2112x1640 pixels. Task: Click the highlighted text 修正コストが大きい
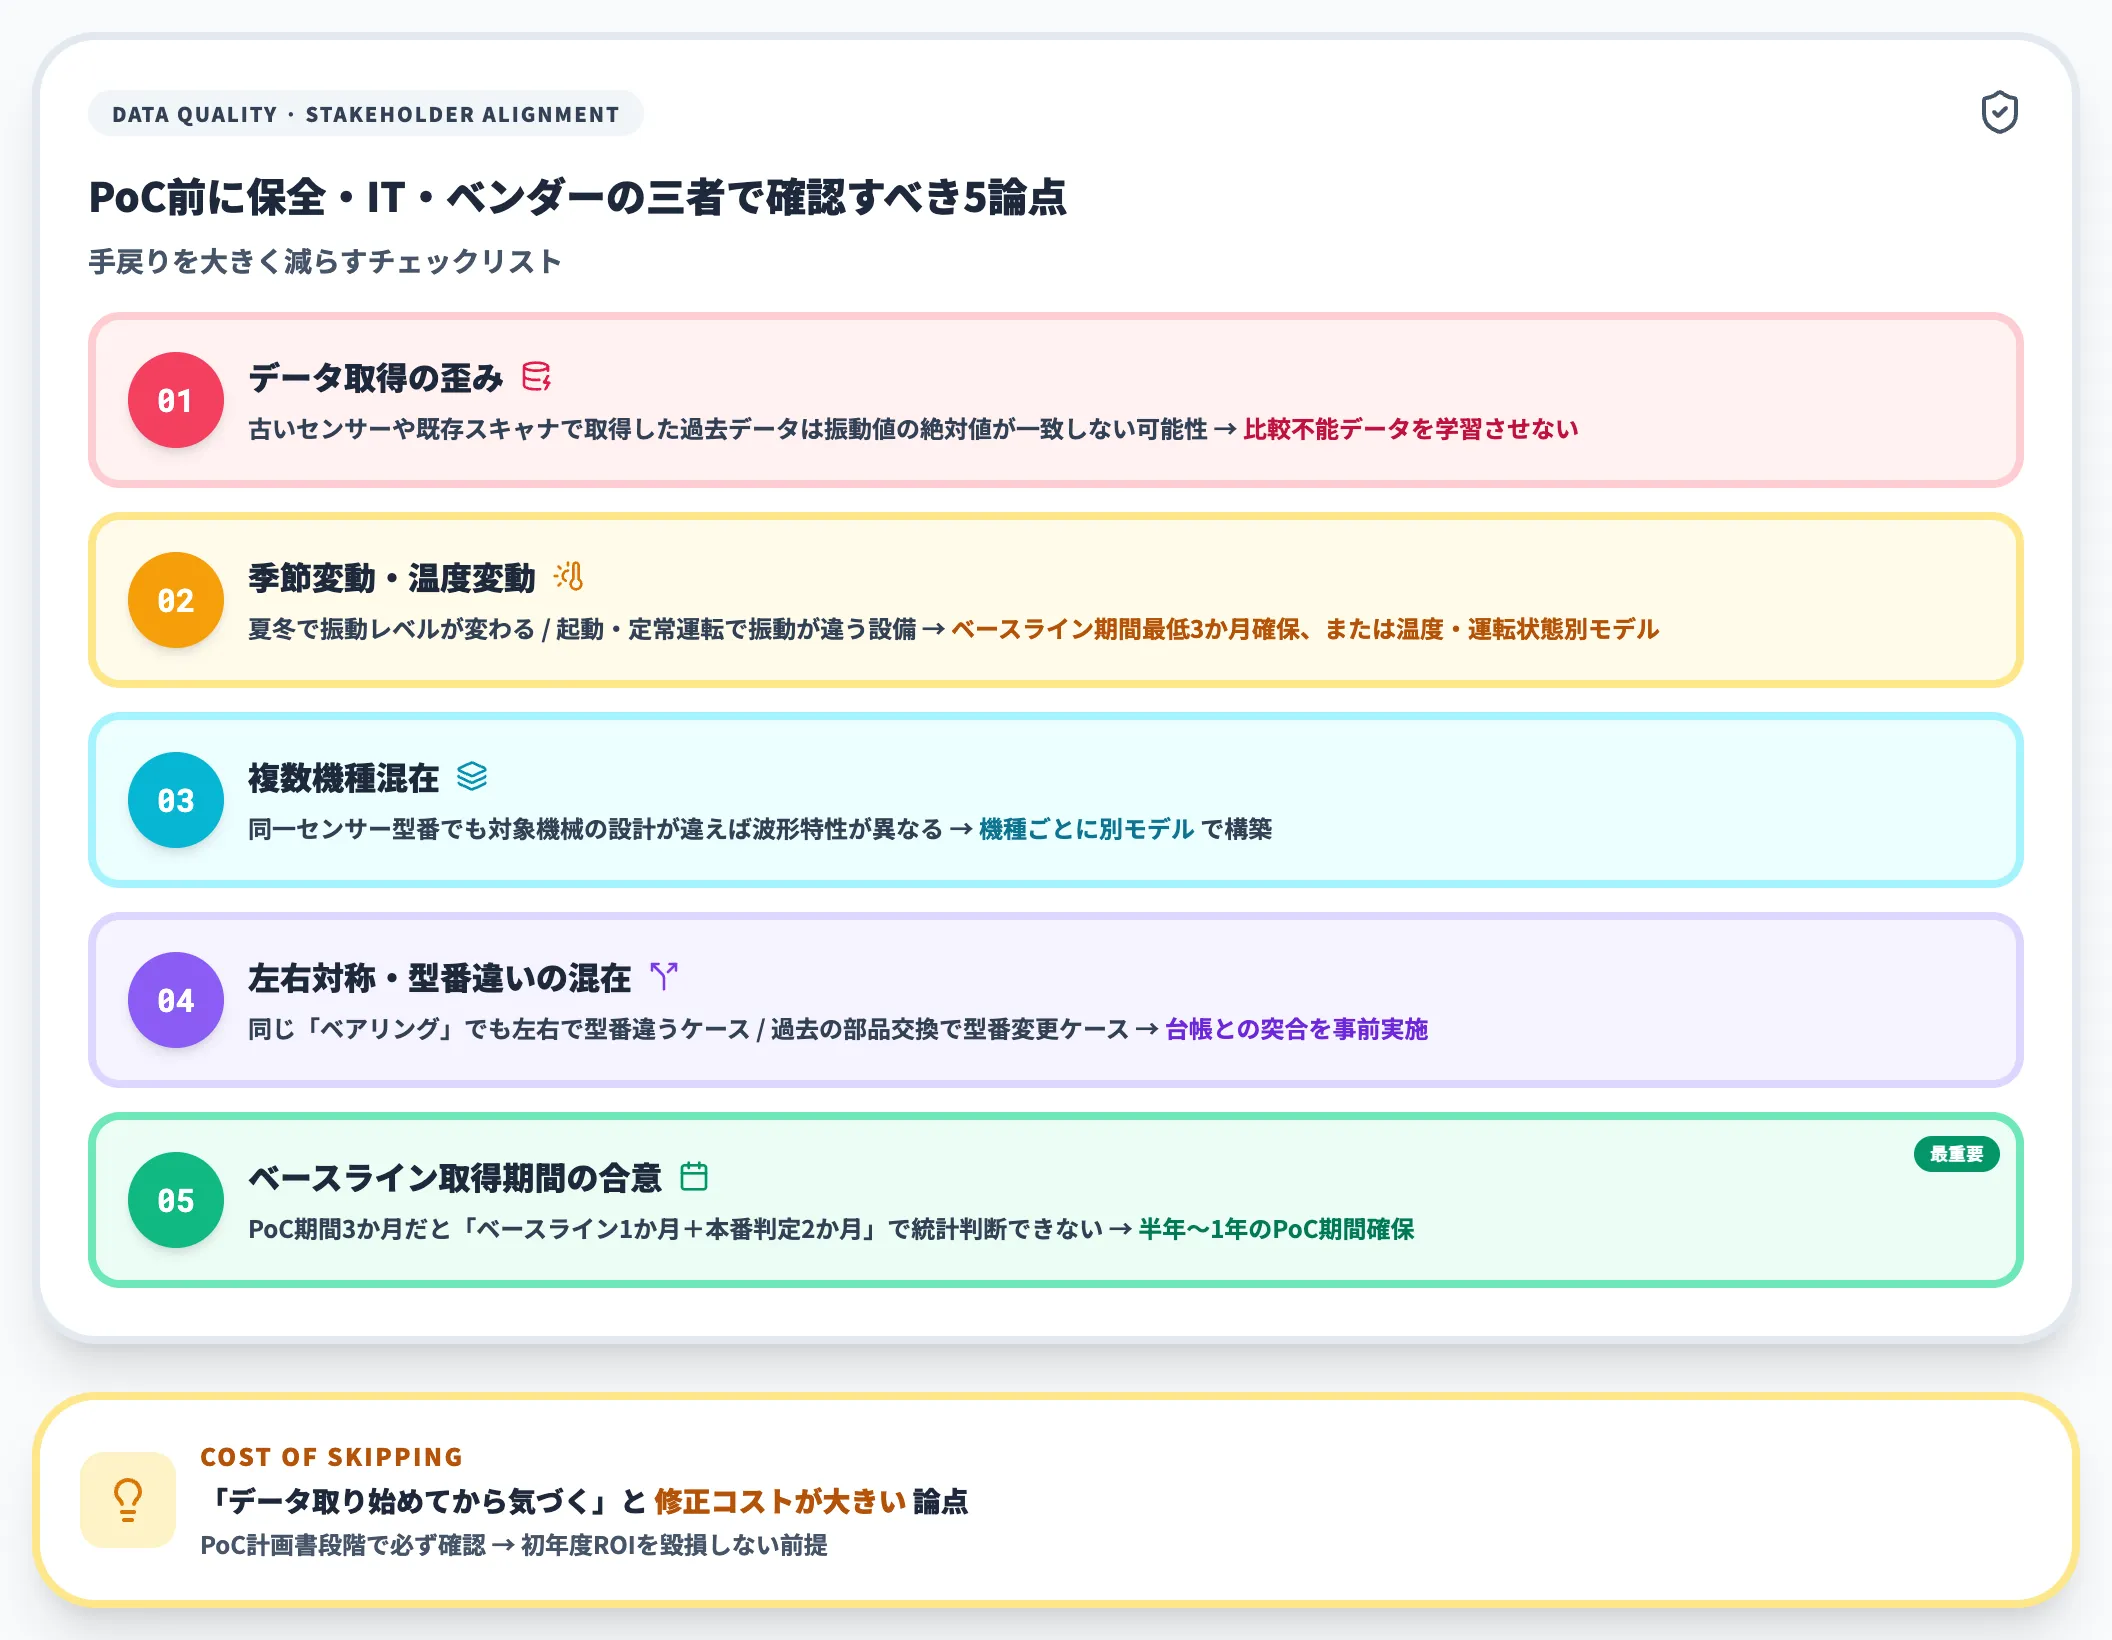tap(780, 1501)
